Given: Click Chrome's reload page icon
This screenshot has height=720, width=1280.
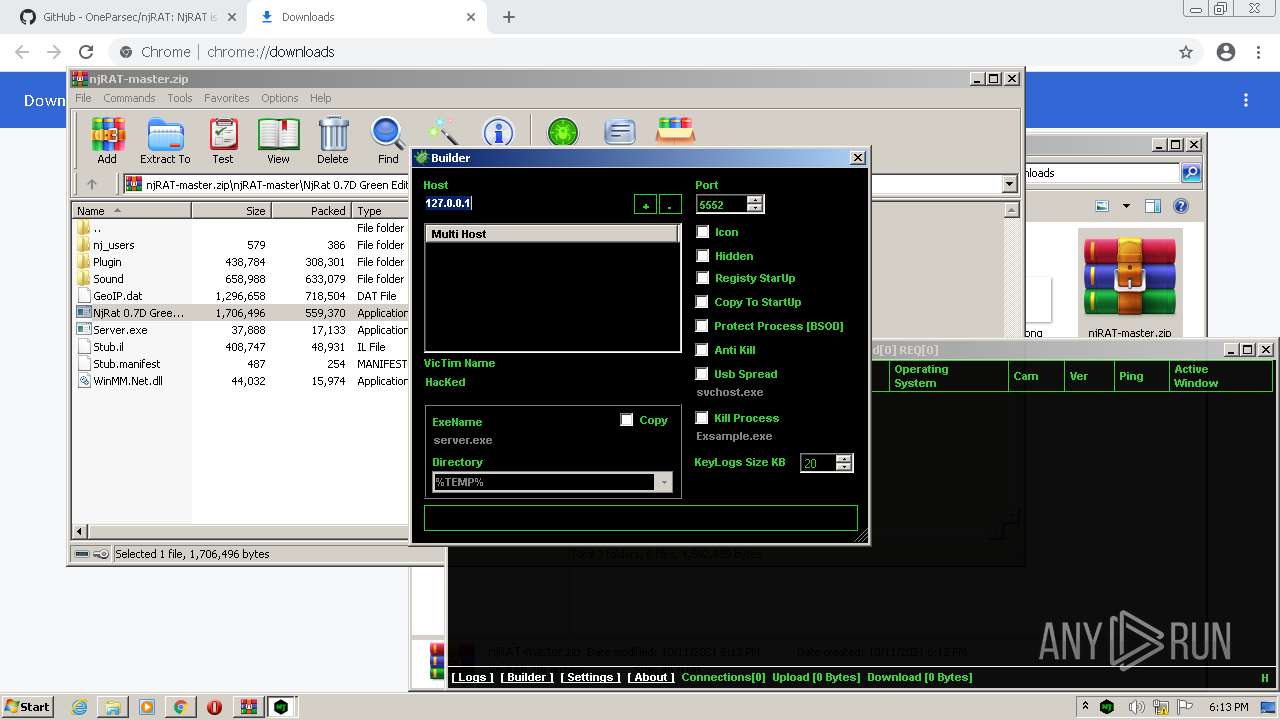Looking at the screenshot, I should pyautogui.click(x=86, y=52).
